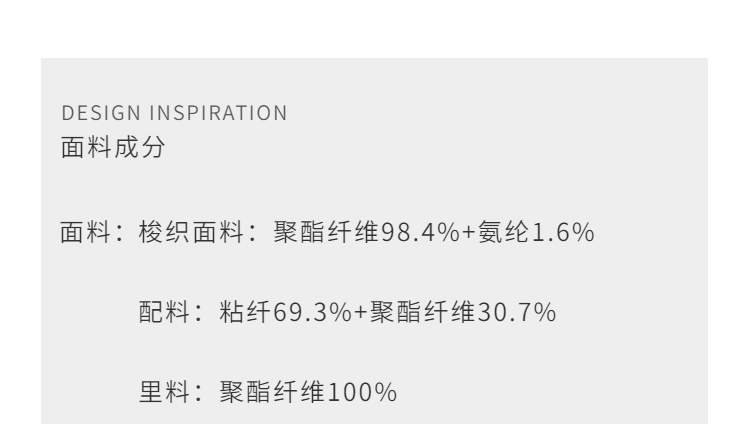The image size is (750, 424).
Task: Click the 98.4% percentage value
Action: tap(394, 234)
